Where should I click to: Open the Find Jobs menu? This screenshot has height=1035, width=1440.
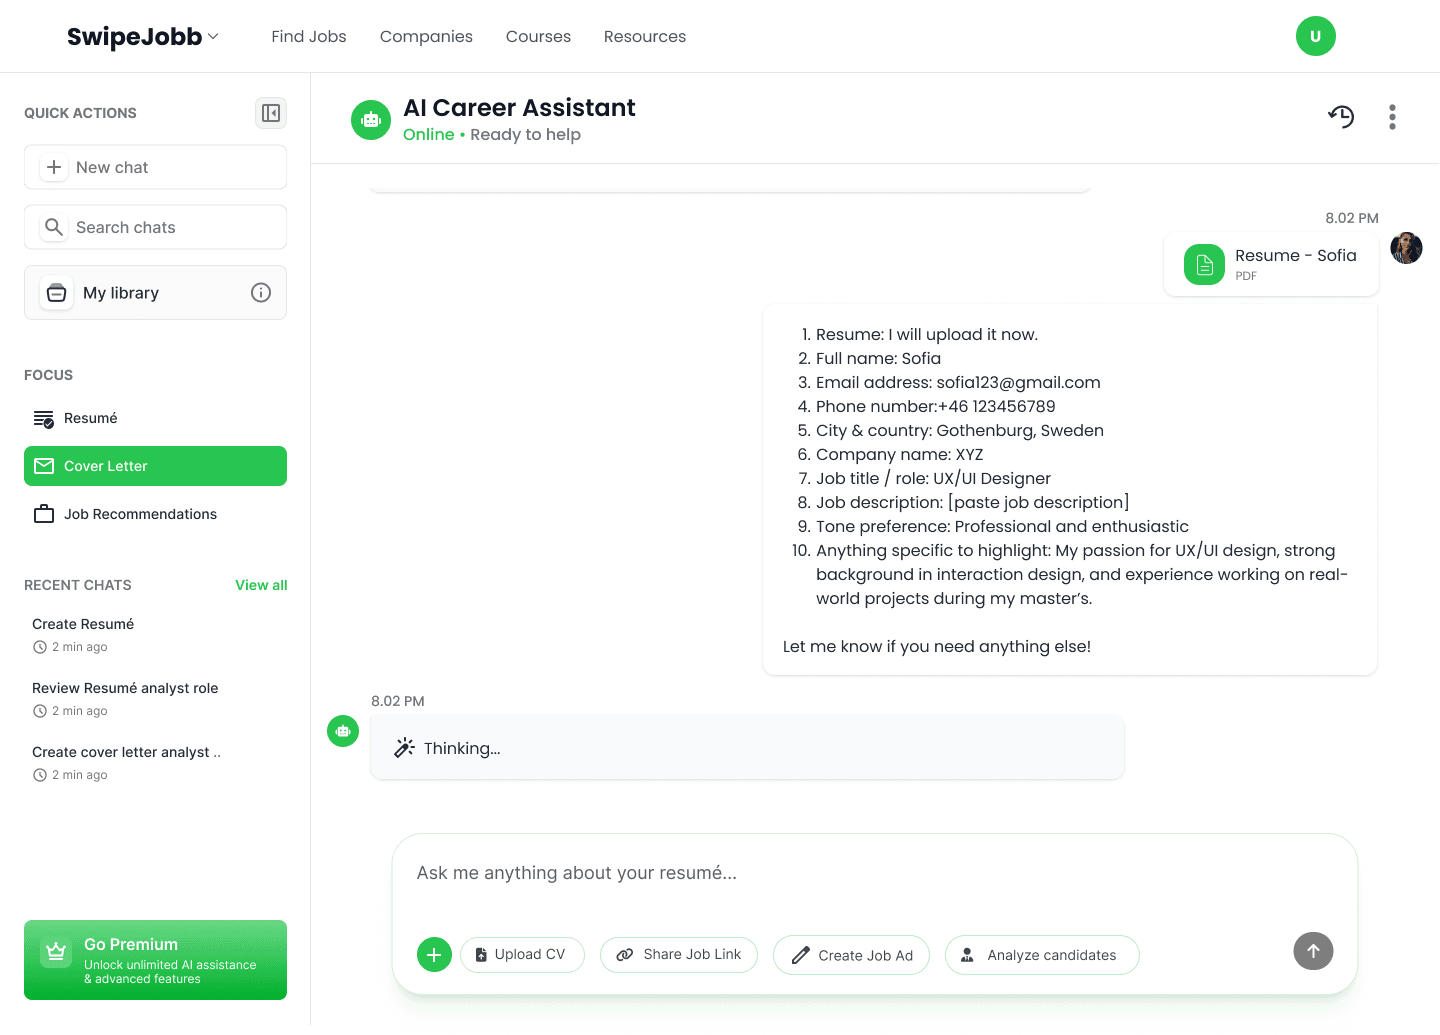coord(309,36)
